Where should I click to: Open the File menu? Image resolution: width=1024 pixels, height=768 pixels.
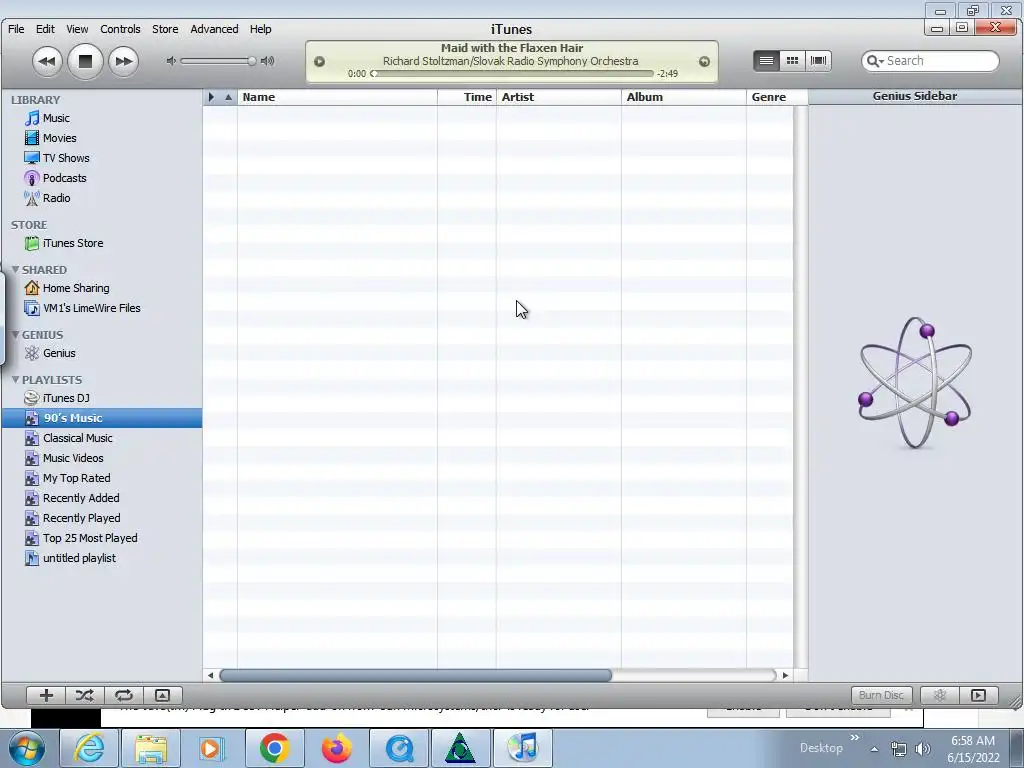(16, 29)
